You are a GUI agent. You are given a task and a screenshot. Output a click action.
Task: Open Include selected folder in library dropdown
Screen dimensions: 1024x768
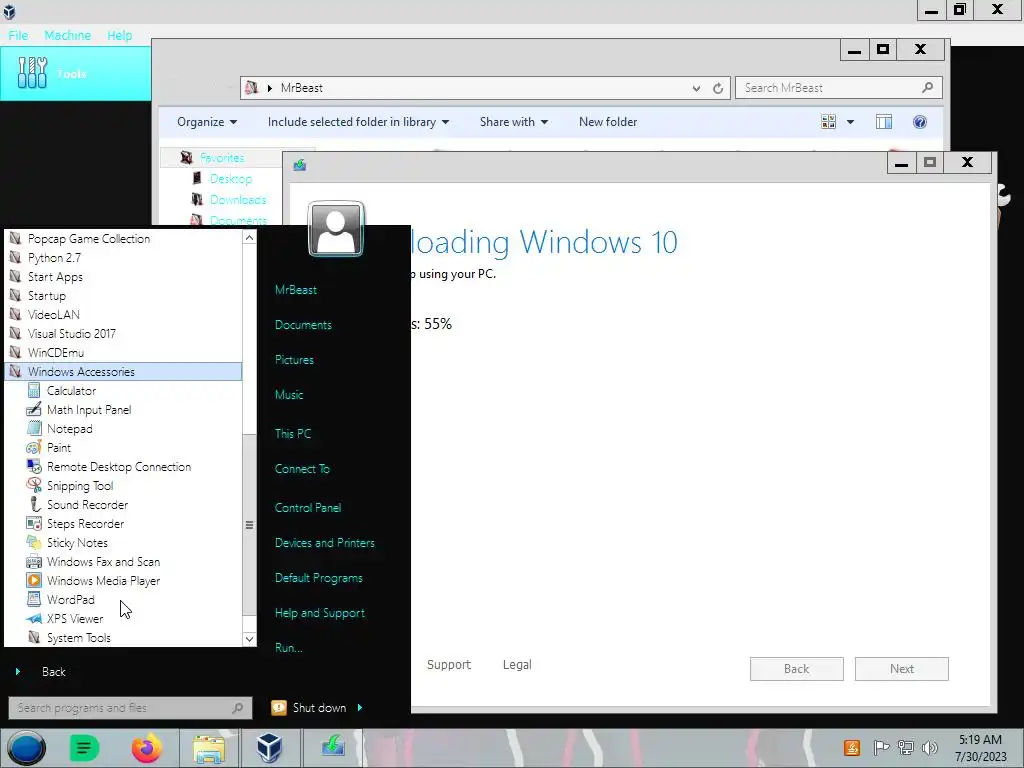(359, 121)
